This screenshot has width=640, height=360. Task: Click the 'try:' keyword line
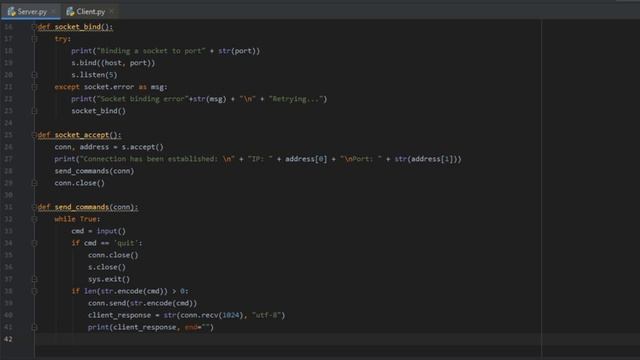point(62,39)
